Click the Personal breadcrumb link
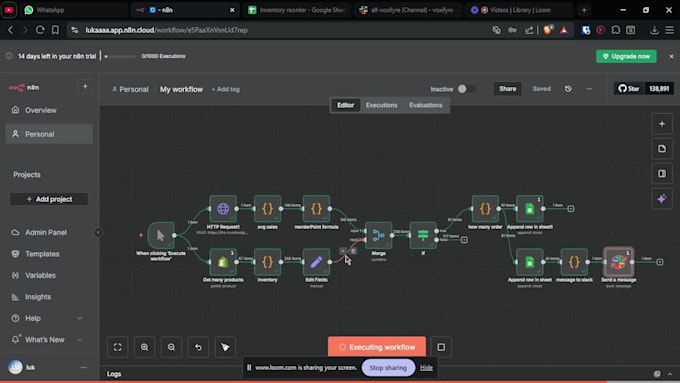The width and height of the screenshot is (680, 383). tap(130, 89)
